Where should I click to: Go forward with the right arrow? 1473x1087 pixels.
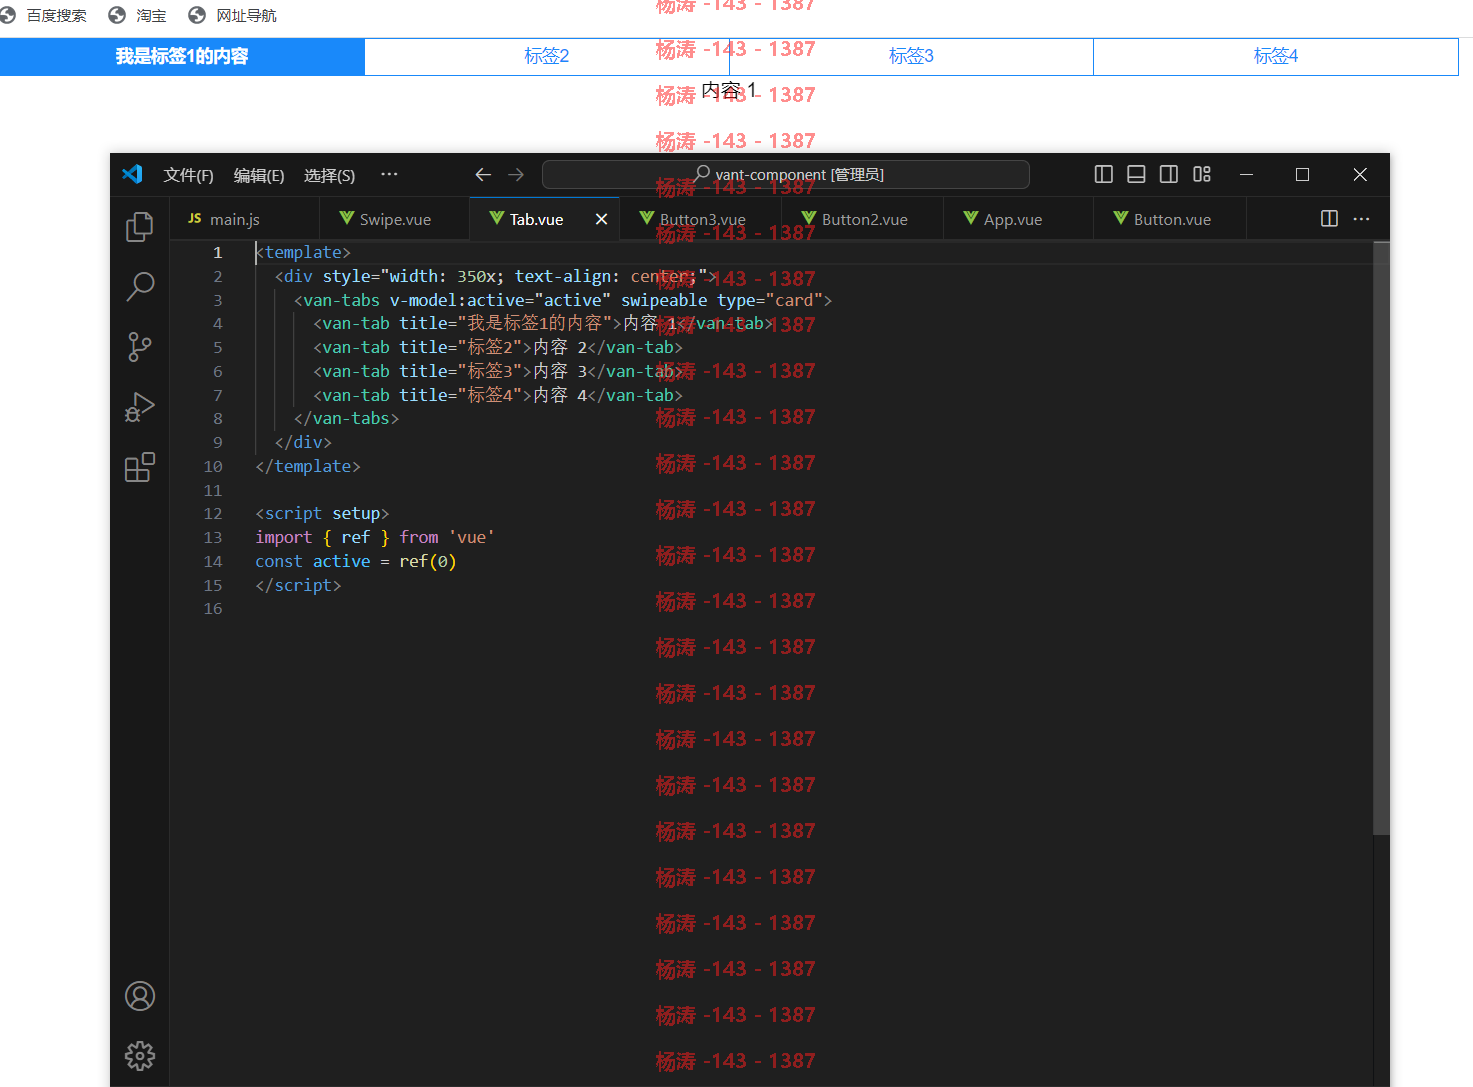click(516, 175)
